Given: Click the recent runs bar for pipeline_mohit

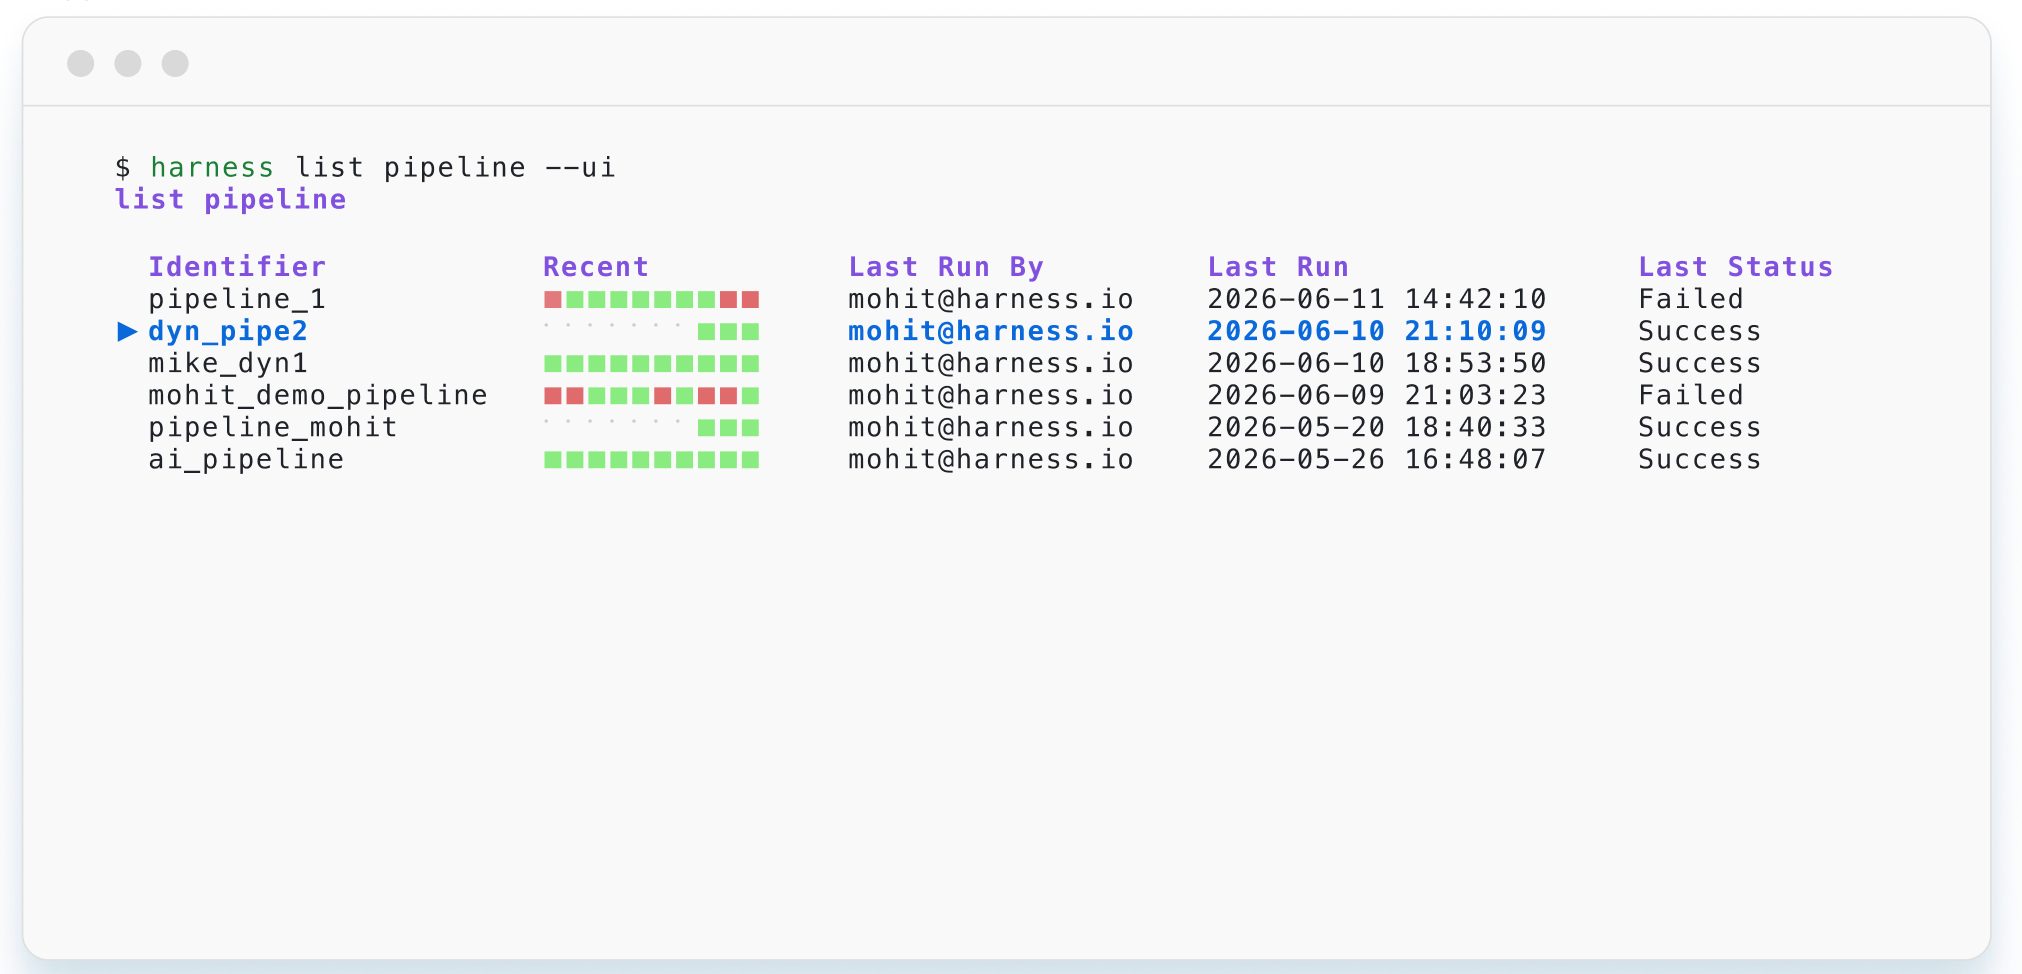Looking at the screenshot, I should point(652,427).
